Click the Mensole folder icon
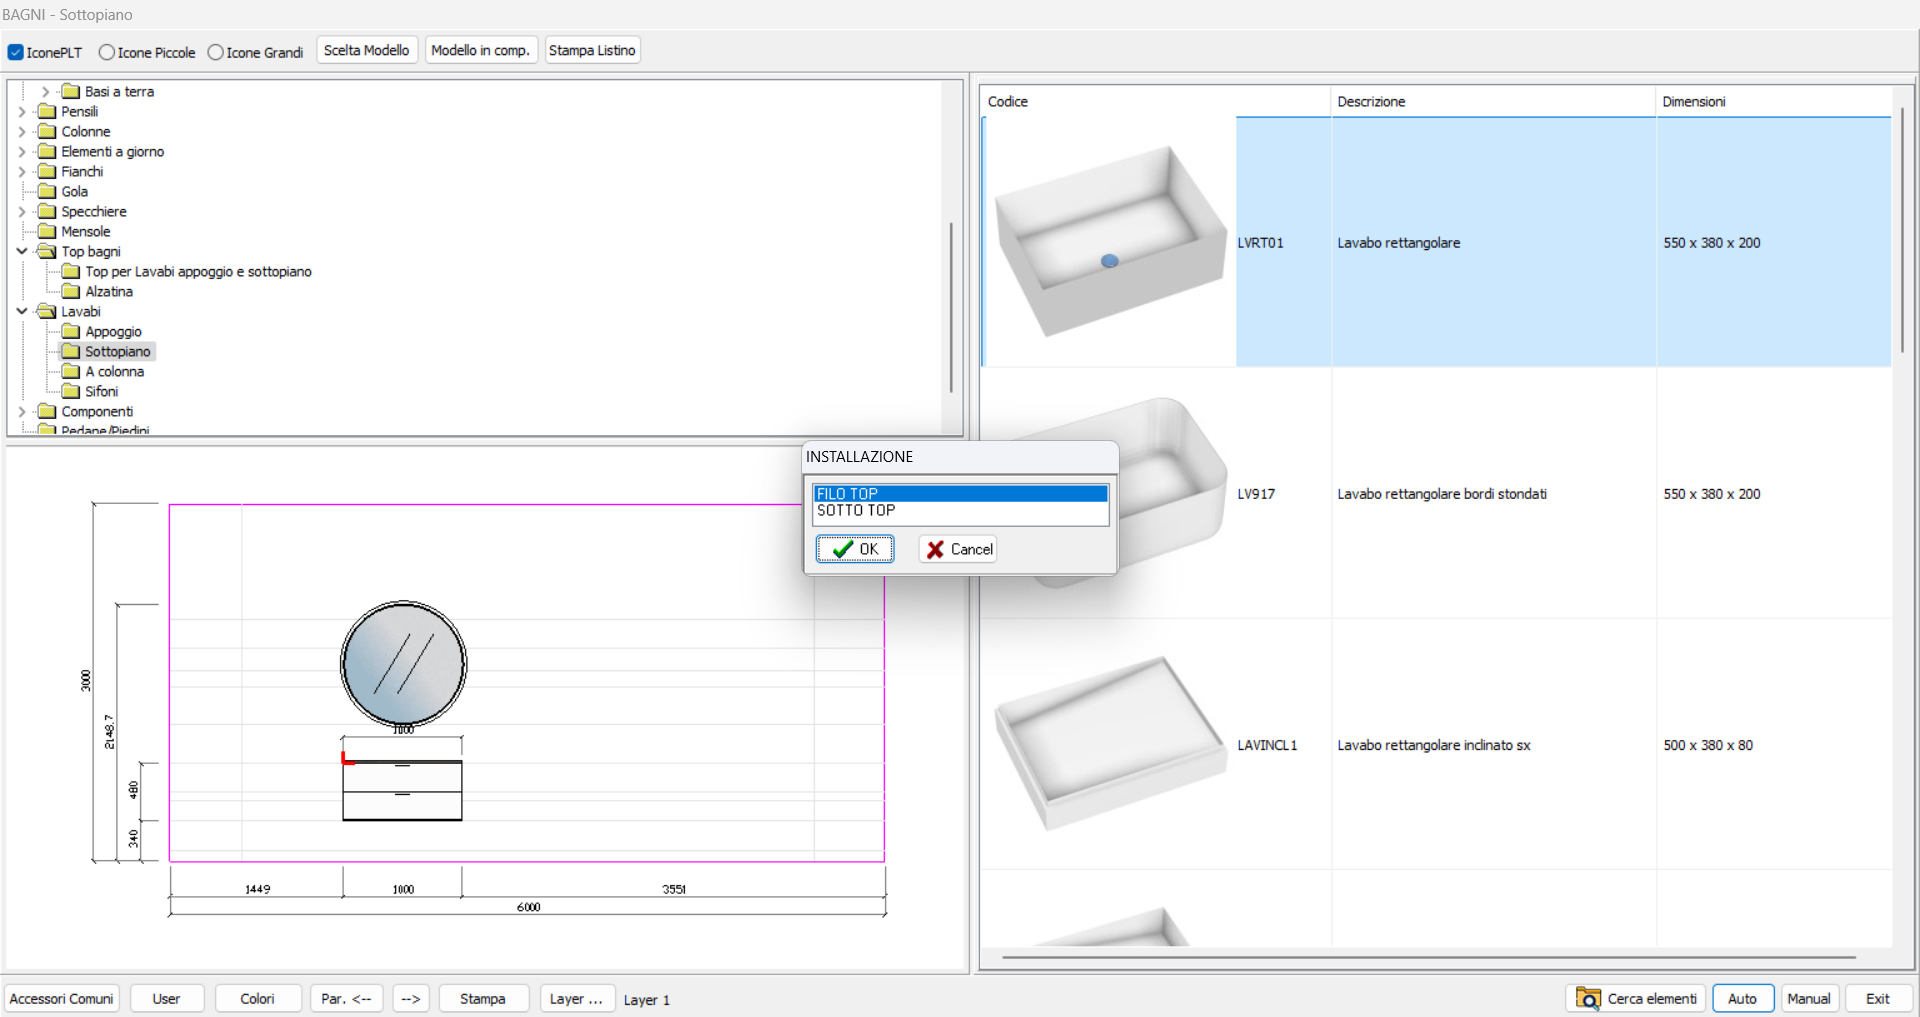Screen dimensions: 1920x1017 click(47, 231)
